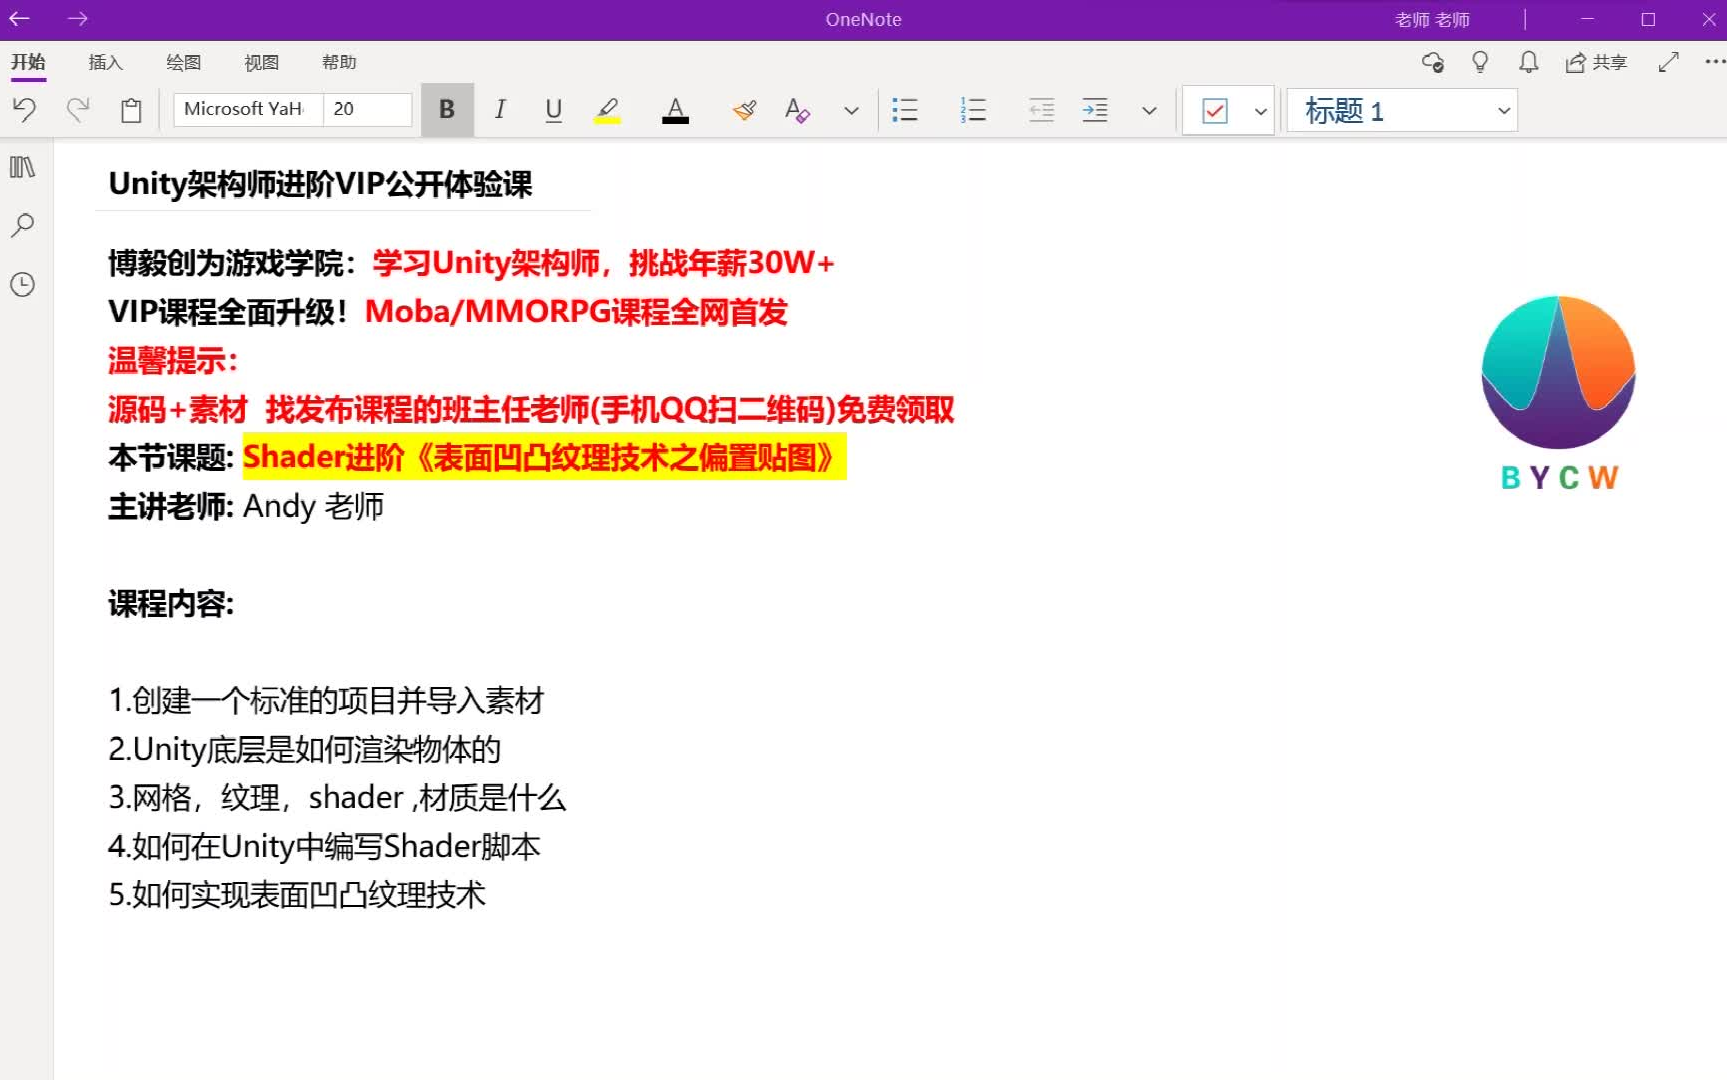Viewport: 1727px width, 1080px height.
Task: Go forward with the right arrow
Action: point(78,19)
